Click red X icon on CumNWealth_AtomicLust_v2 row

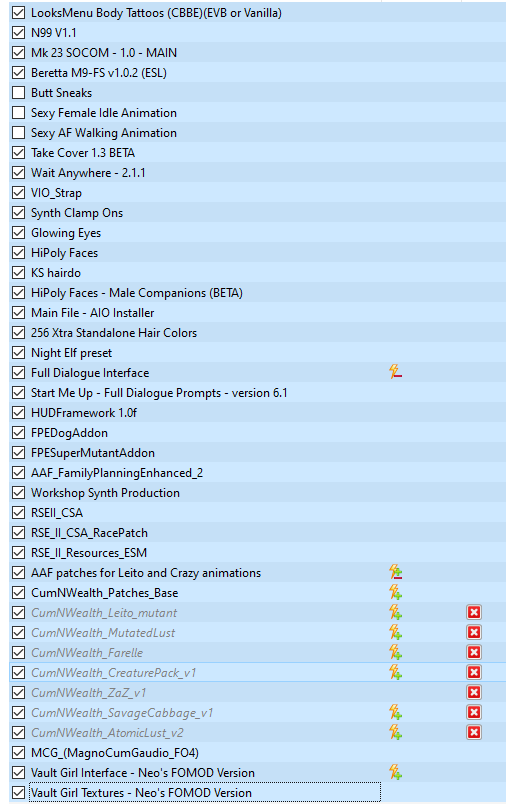click(x=474, y=732)
